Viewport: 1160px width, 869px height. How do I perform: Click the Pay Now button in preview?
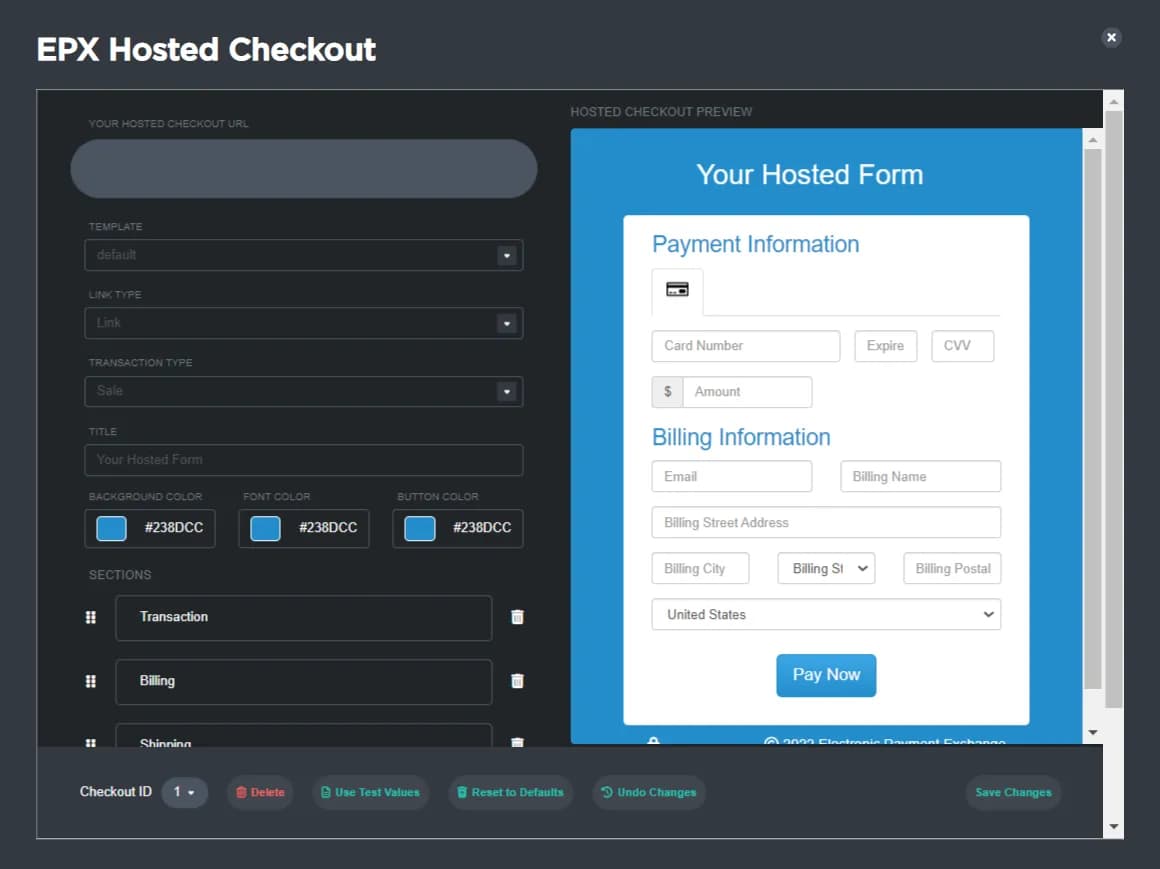coord(826,675)
